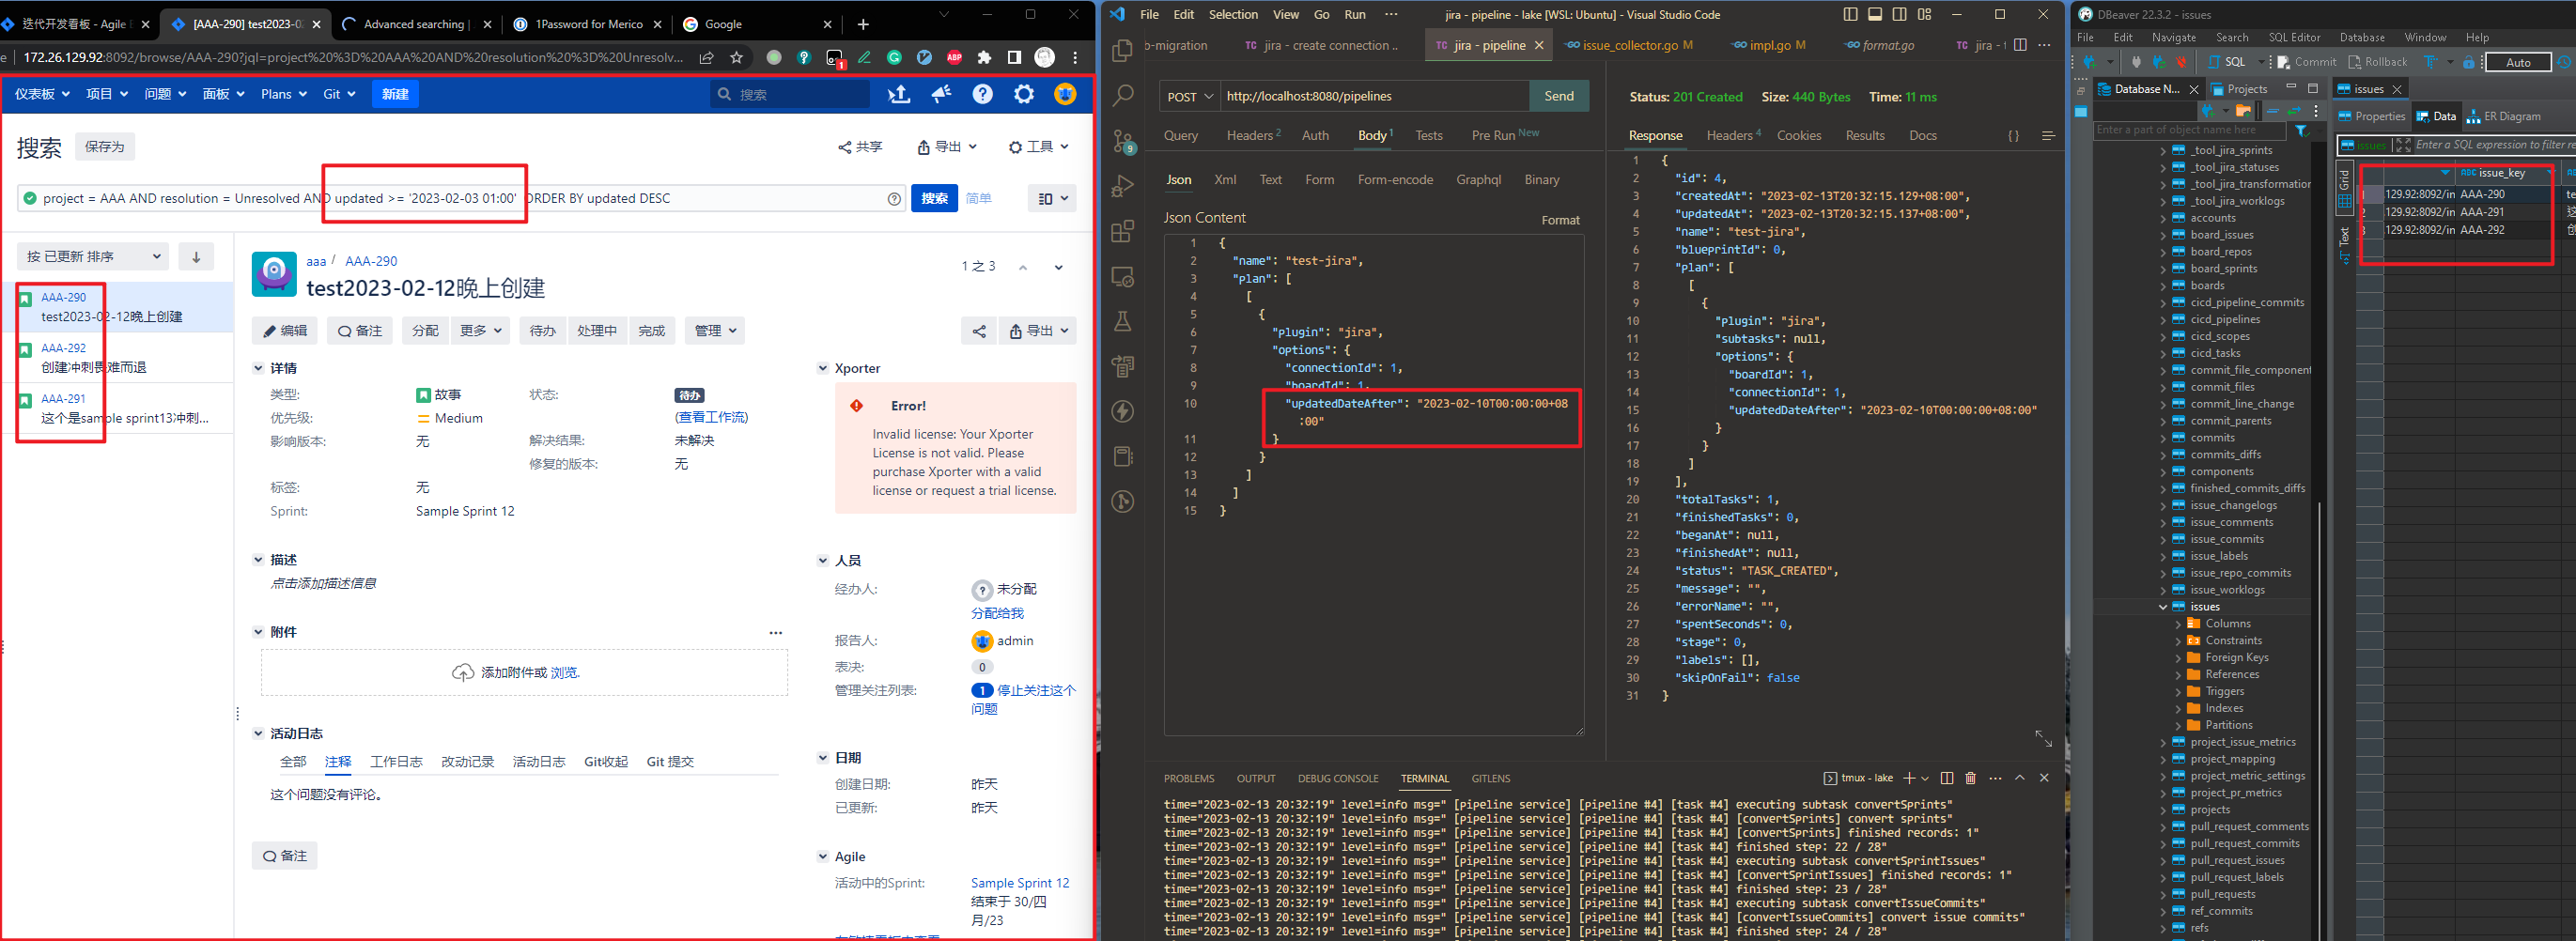Click the 保存为 save-as button
Viewport: 2576px width, 941px height.
tap(105, 147)
